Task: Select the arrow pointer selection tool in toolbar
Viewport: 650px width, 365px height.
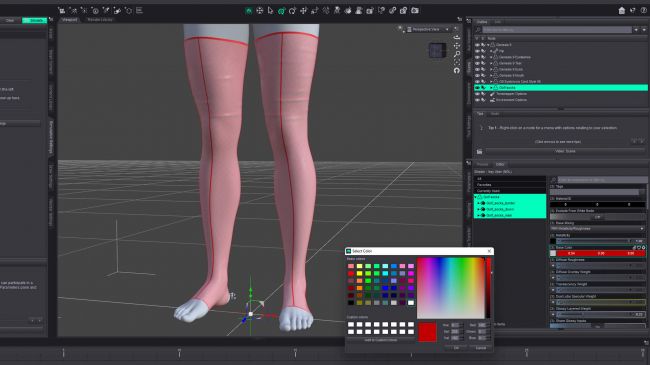Action: point(270,11)
